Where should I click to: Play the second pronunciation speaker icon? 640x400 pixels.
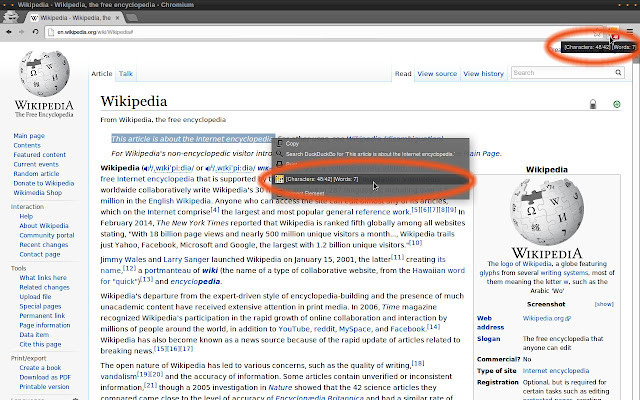pos(208,168)
